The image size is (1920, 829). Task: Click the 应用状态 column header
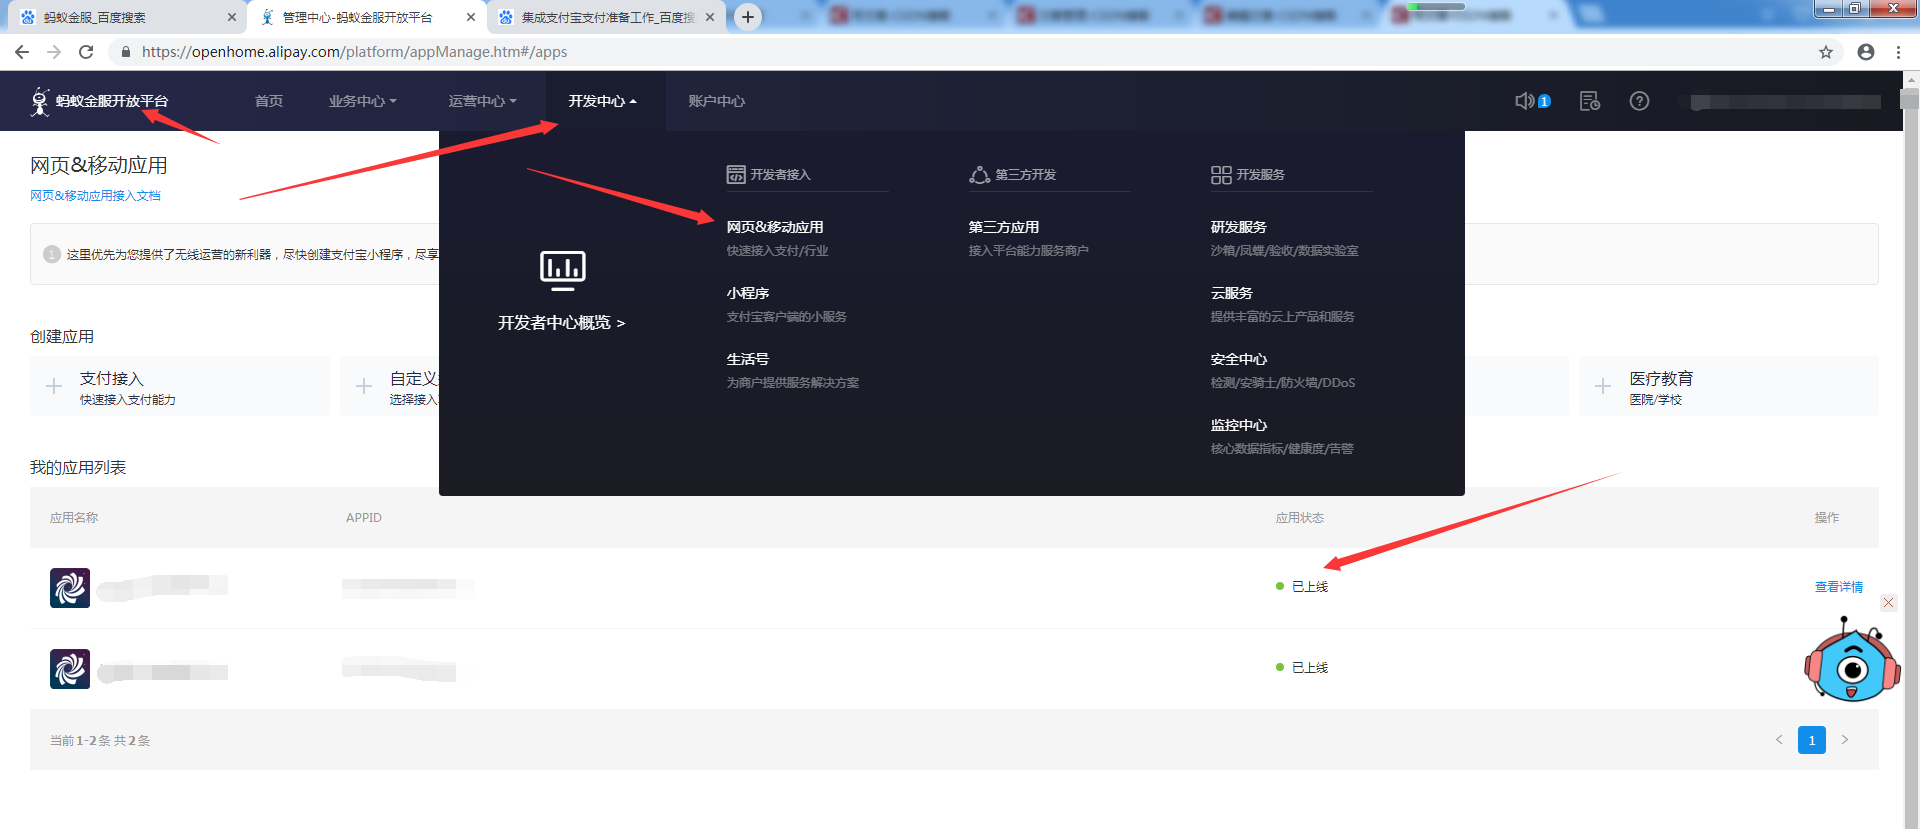tap(1300, 518)
